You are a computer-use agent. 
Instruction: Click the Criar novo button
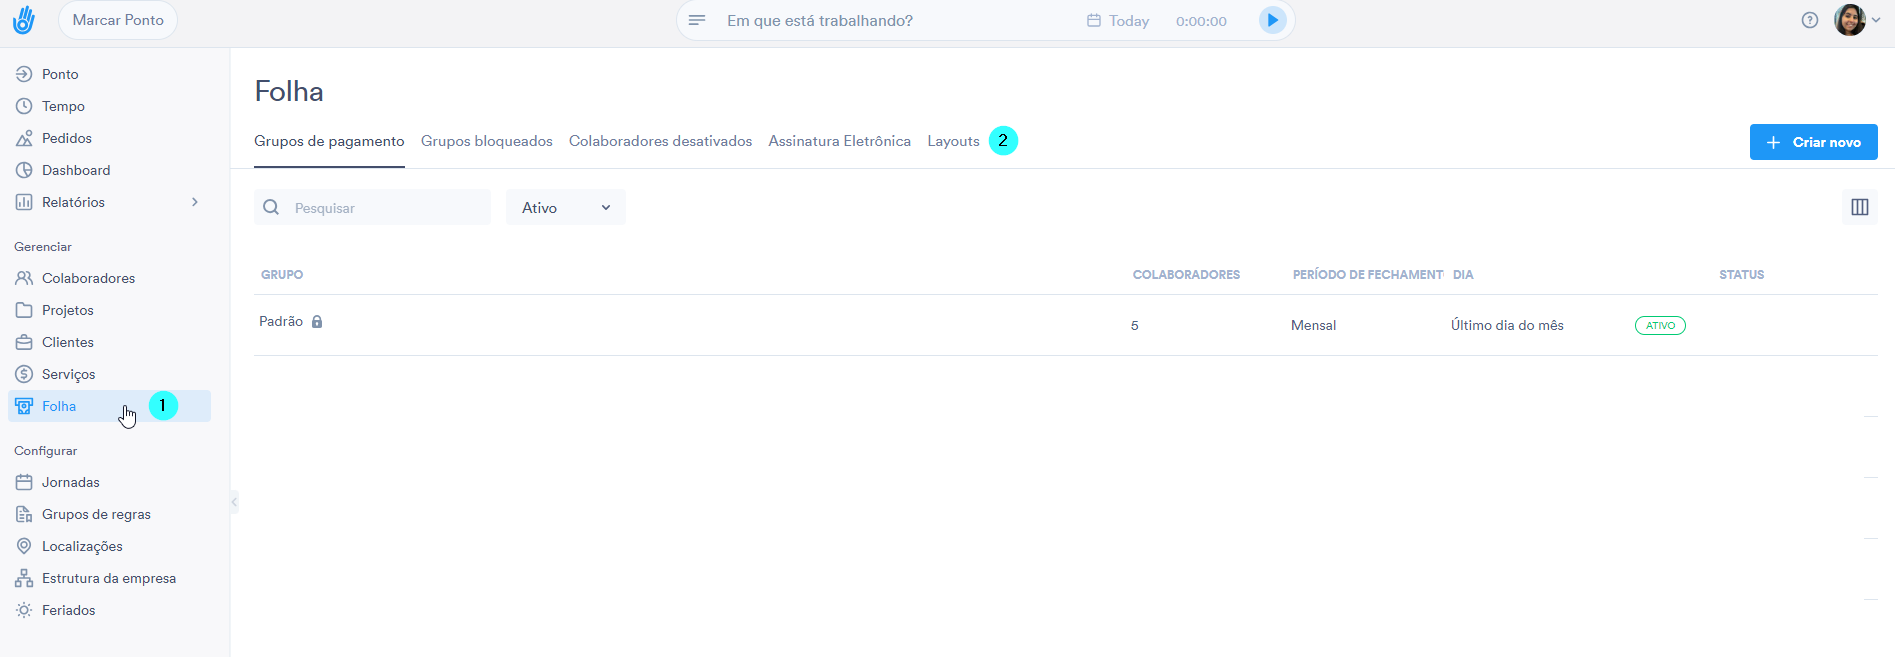tap(1812, 142)
